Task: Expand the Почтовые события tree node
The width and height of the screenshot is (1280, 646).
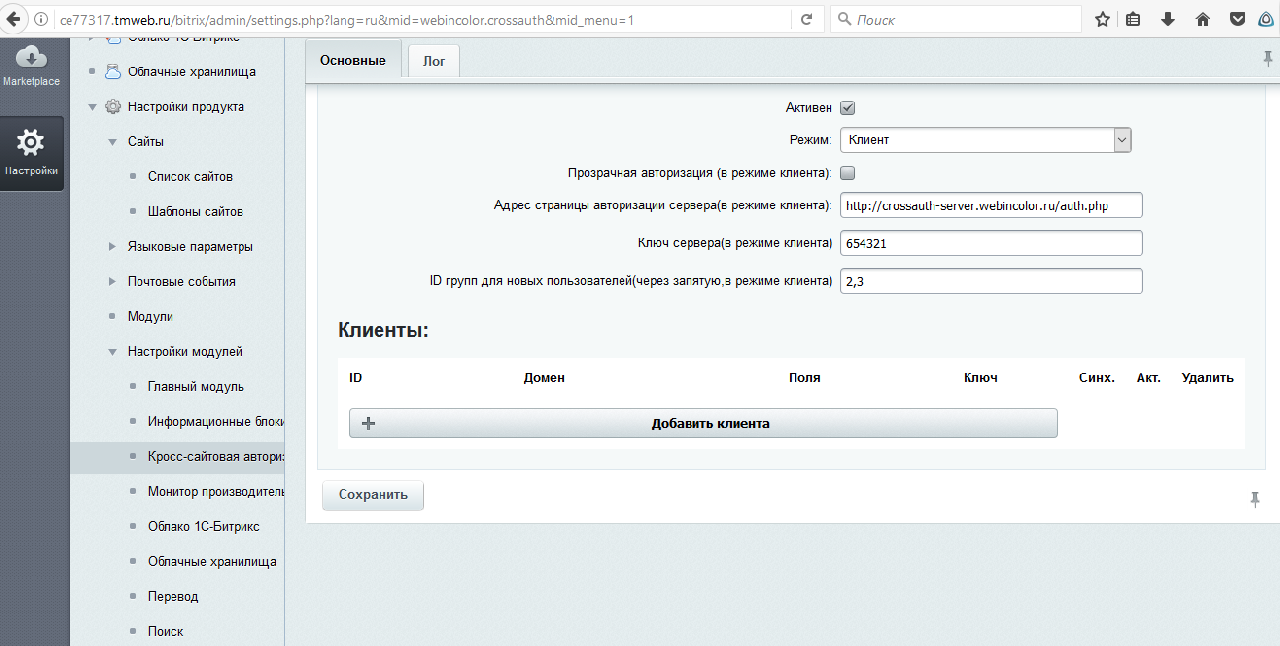Action: 113,282
